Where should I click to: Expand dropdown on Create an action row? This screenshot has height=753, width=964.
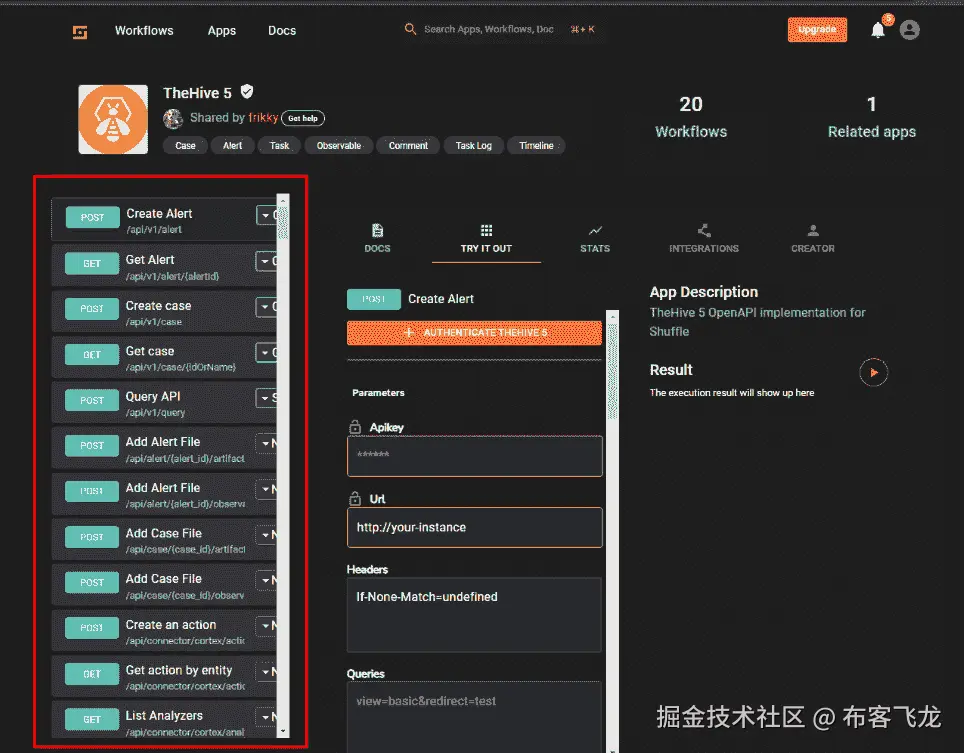266,626
